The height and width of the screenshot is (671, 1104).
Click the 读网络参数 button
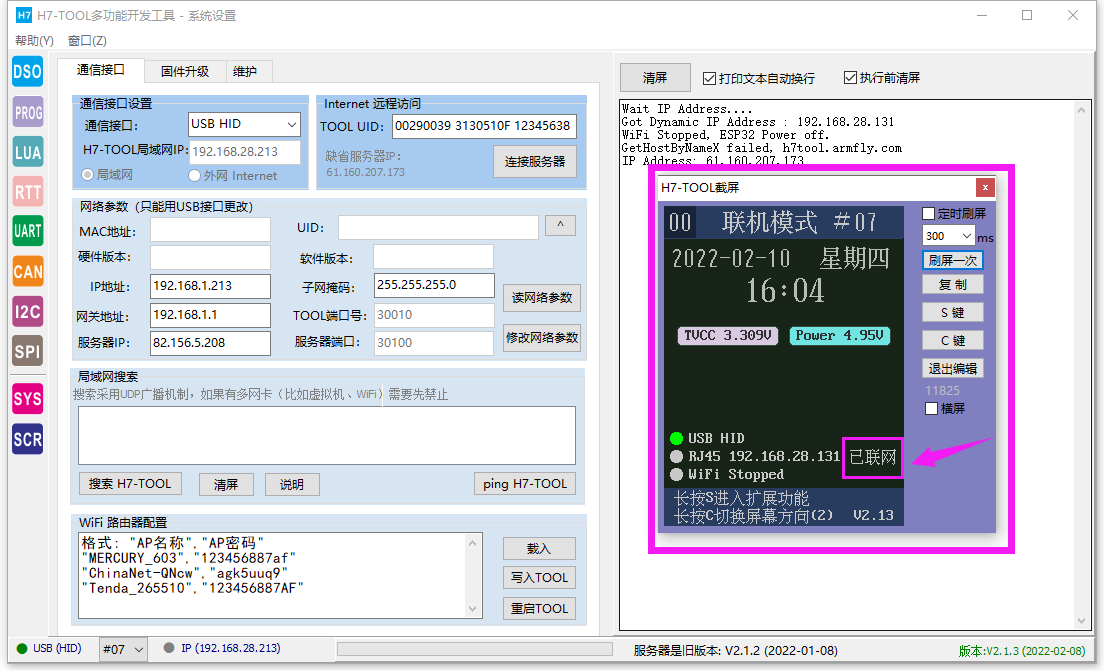541,297
